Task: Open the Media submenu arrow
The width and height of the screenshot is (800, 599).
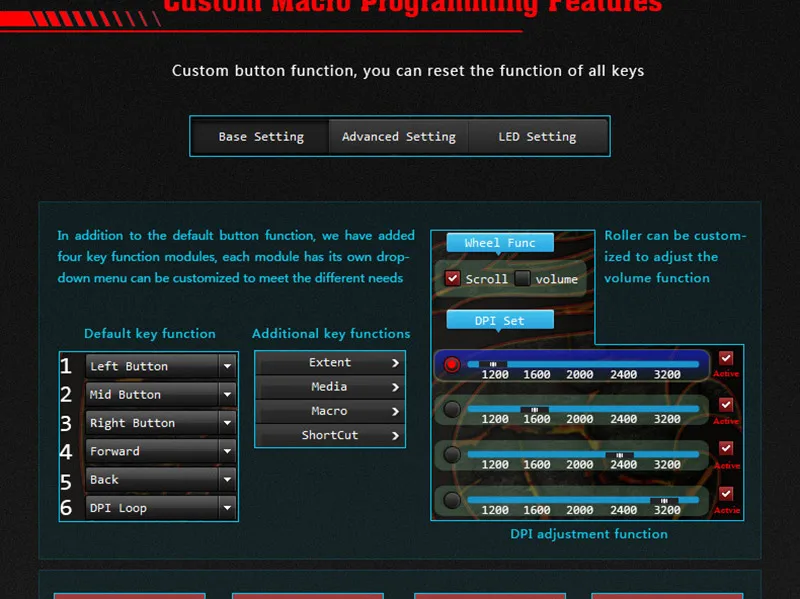Action: (x=395, y=387)
